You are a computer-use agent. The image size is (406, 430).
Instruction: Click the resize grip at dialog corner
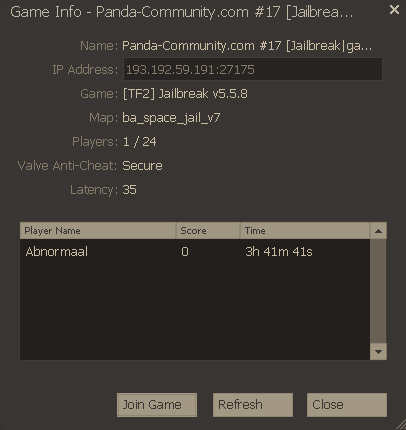[x=401, y=425]
